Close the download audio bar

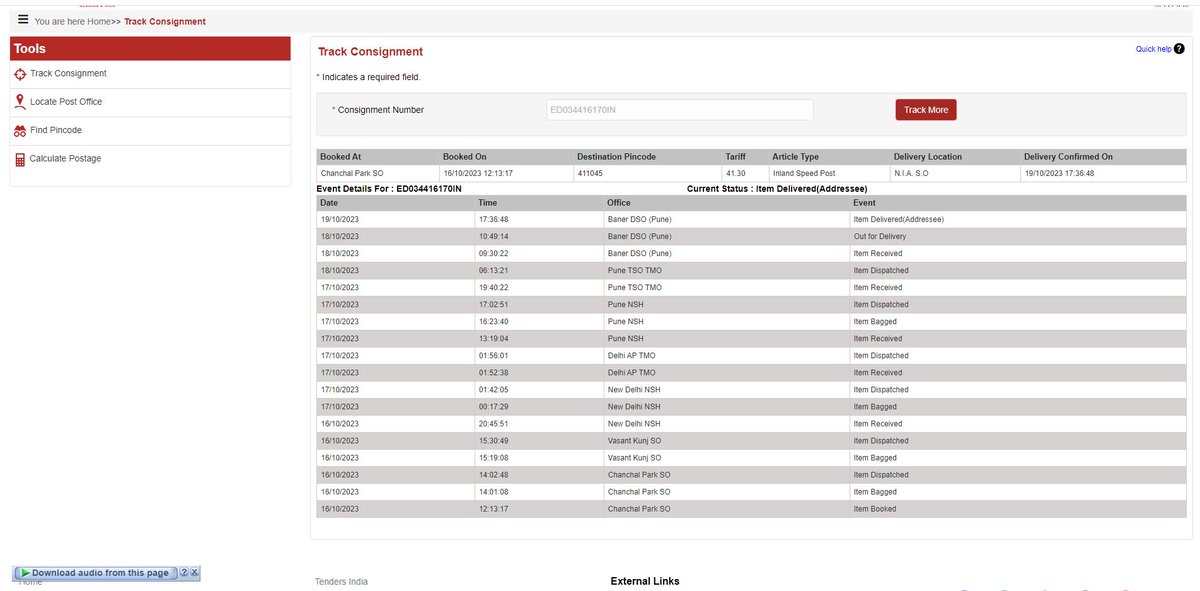point(195,573)
